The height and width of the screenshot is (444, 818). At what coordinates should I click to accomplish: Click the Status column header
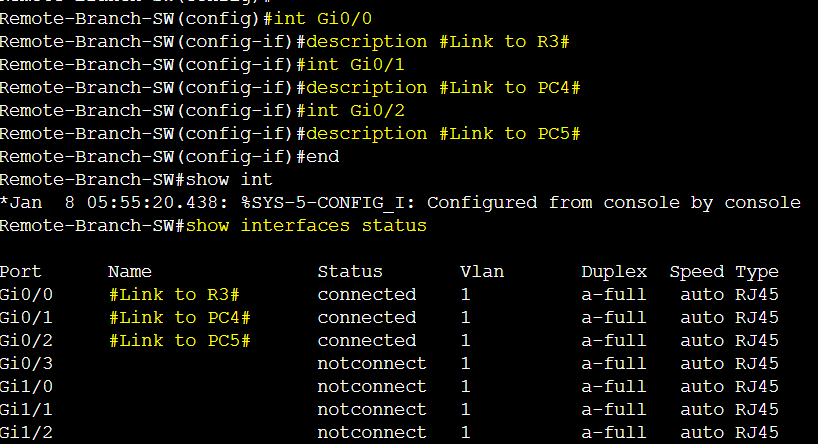(350, 271)
